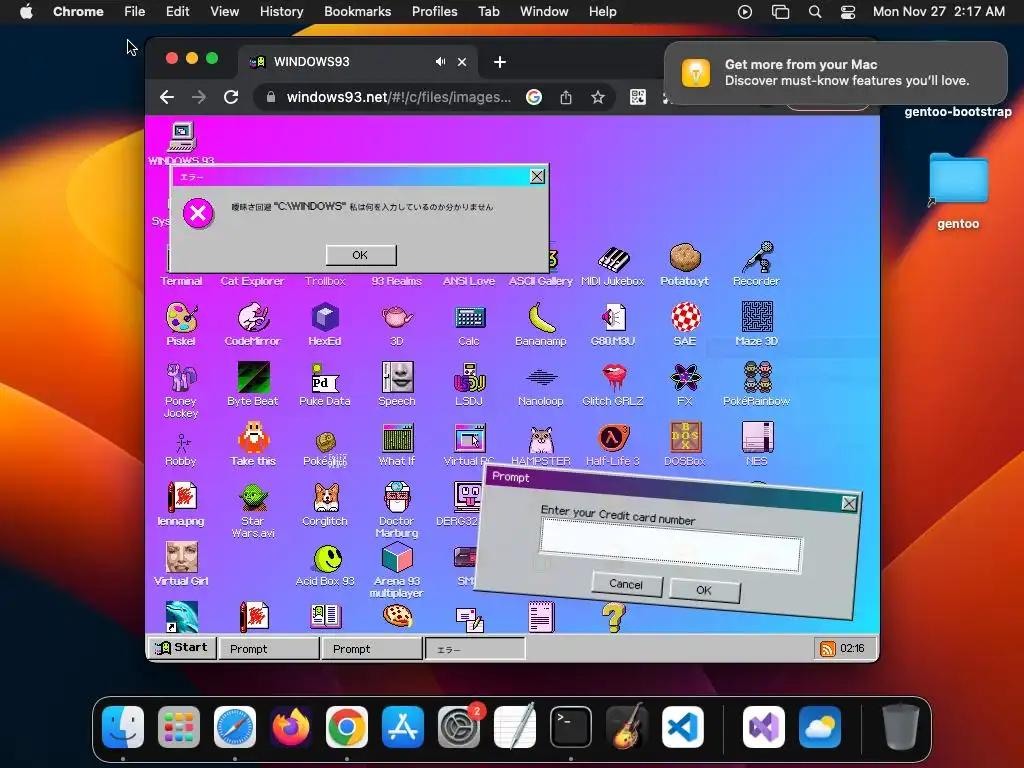Image resolution: width=1024 pixels, height=768 pixels.
Task: Click the Chrome share page icon
Action: pos(566,97)
